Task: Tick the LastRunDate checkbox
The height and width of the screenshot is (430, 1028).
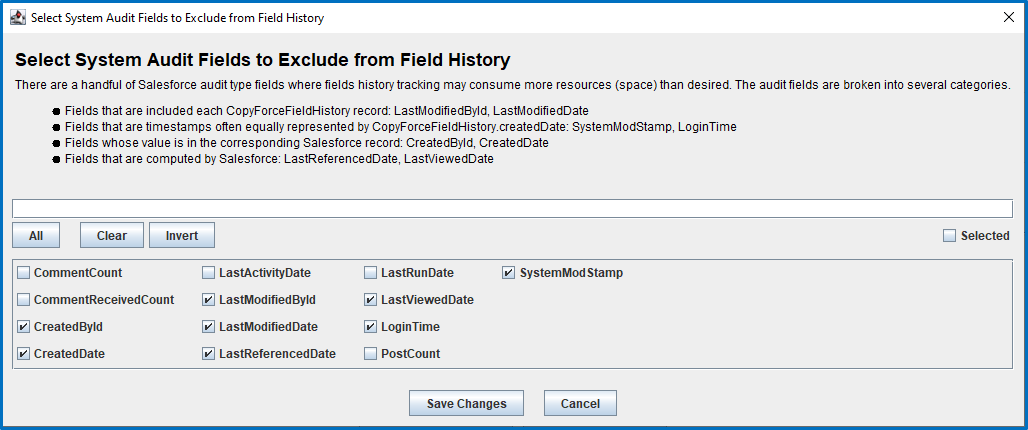Action: (370, 273)
